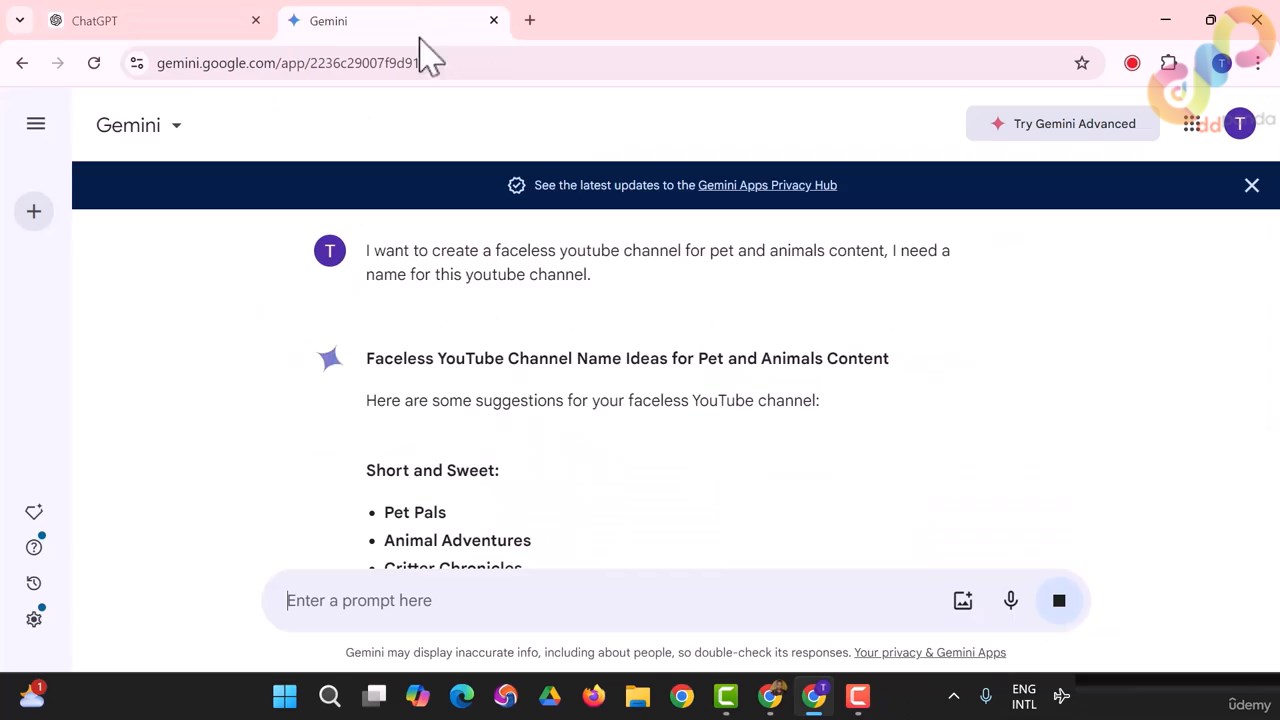Click the T avatar beside the user prompt
Image resolution: width=1280 pixels, height=720 pixels.
330,251
